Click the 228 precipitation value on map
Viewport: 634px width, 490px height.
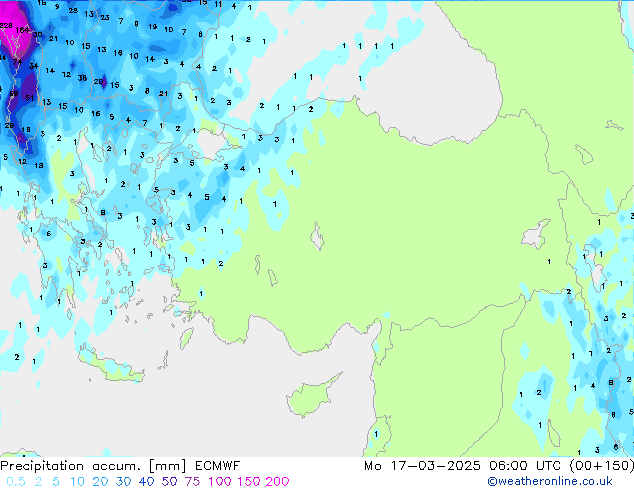click(6, 25)
